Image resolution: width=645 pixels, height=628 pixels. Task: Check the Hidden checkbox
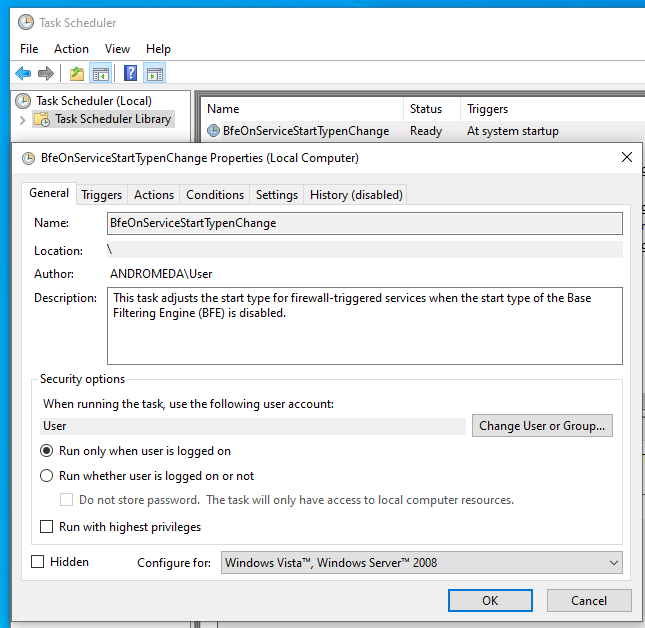37,561
